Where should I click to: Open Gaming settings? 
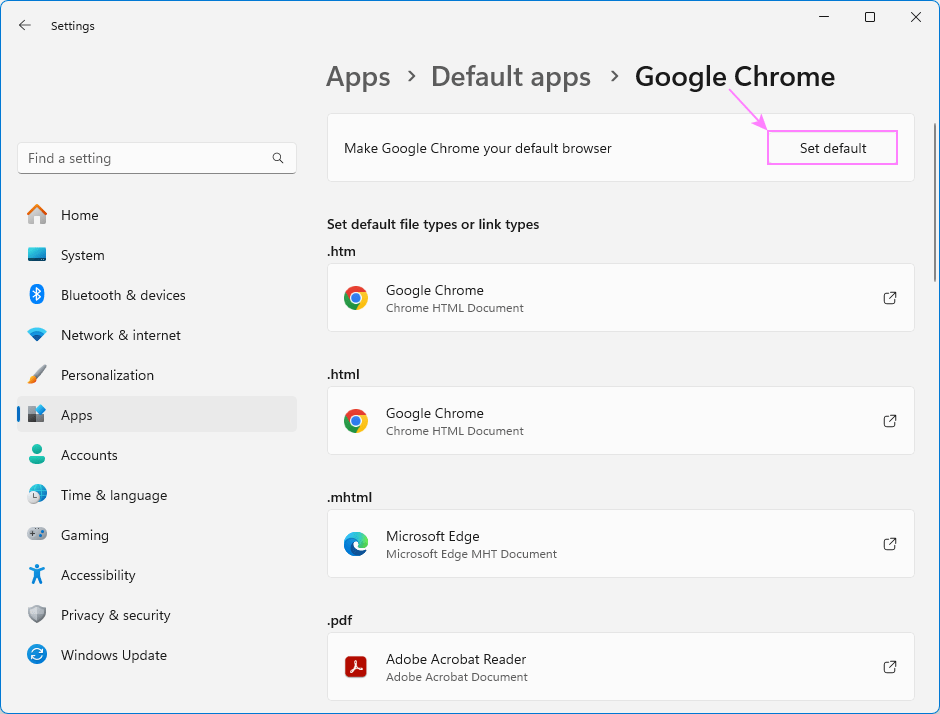(x=156, y=535)
